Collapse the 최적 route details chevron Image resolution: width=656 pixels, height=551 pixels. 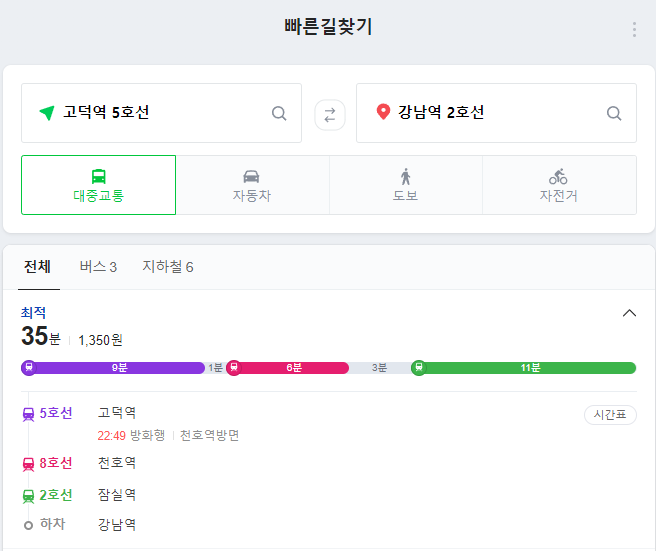coord(629,313)
